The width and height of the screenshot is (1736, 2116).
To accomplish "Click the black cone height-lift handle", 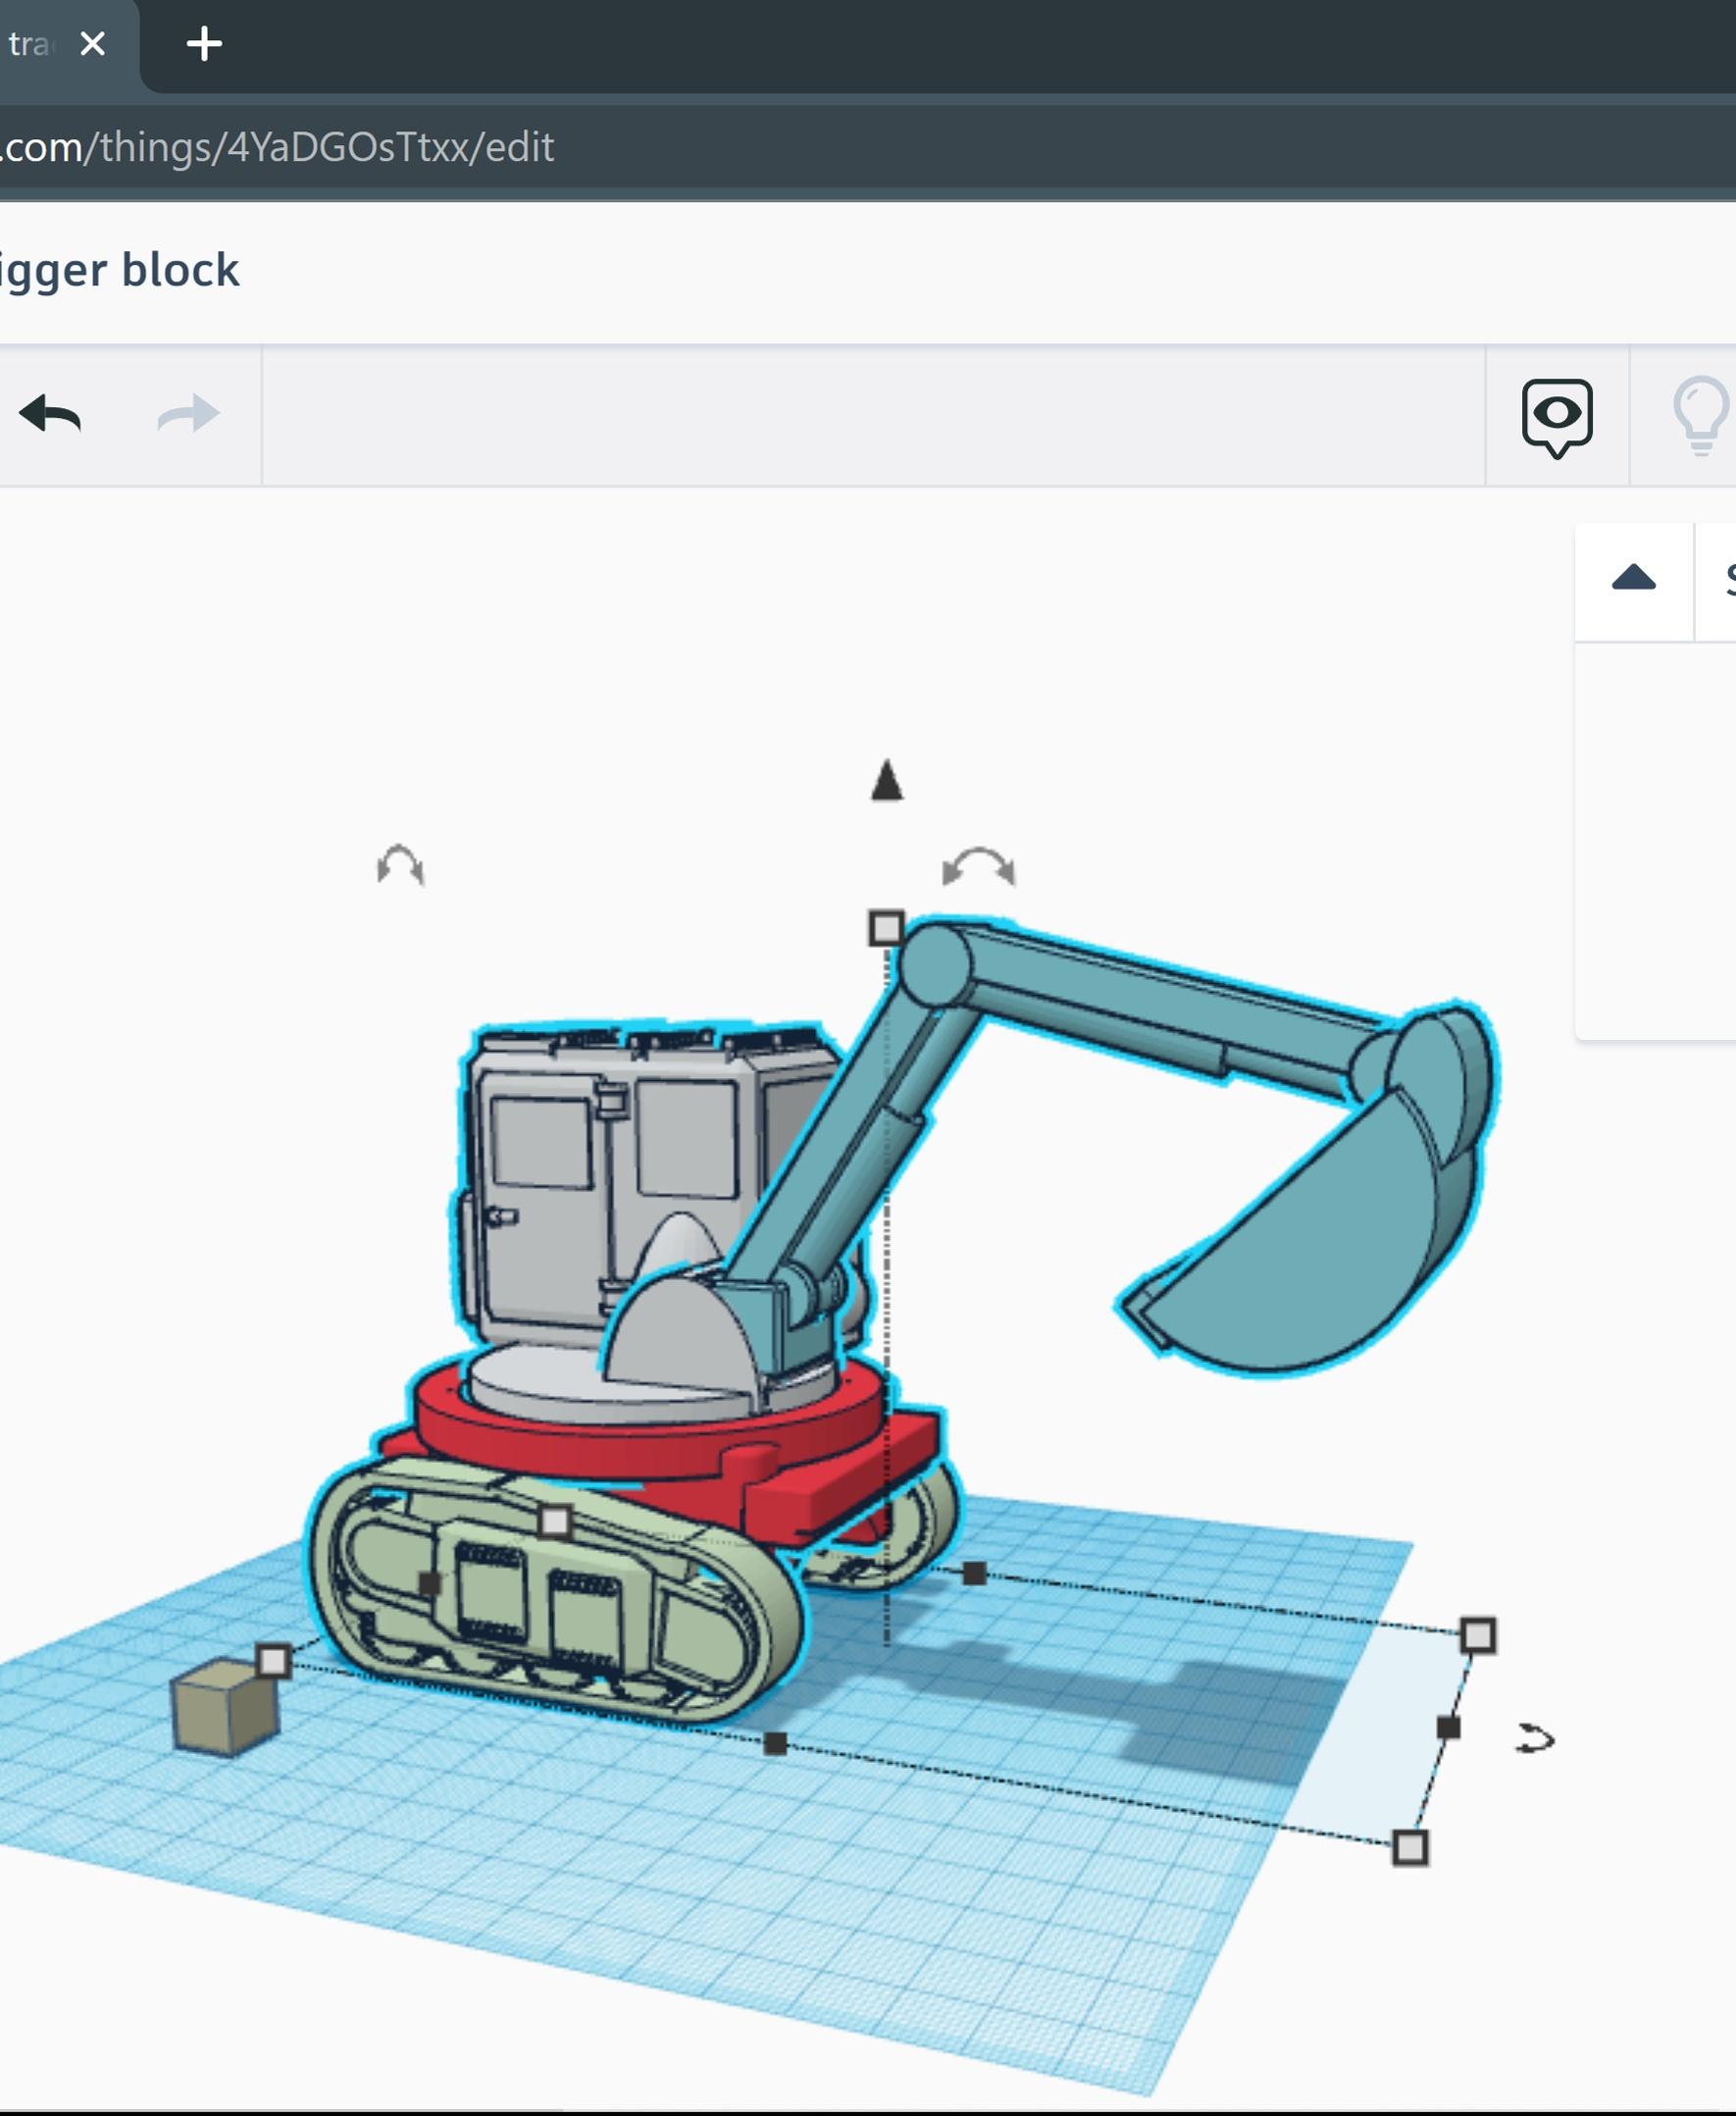I will click(x=887, y=780).
